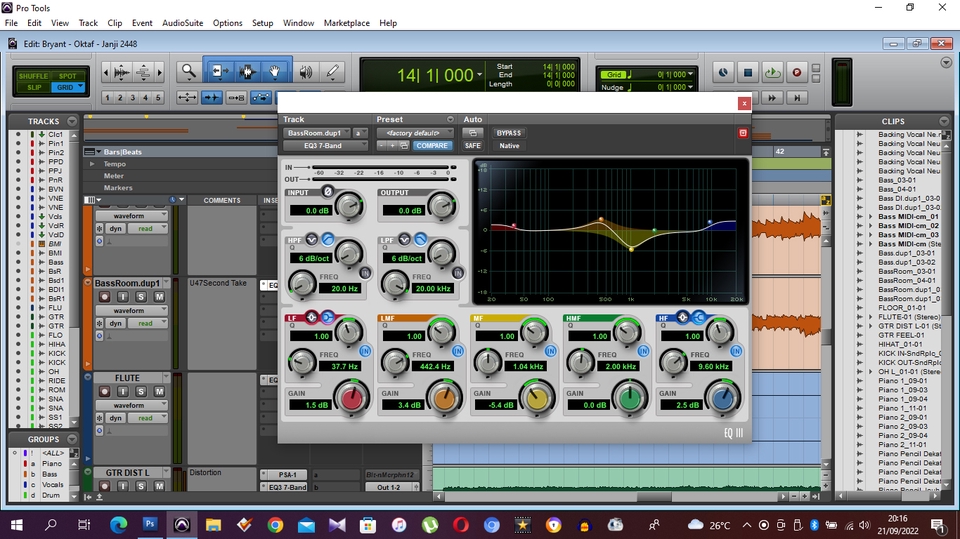Open the factory default preset dropdown
This screenshot has width=960, height=539.
[x=414, y=133]
